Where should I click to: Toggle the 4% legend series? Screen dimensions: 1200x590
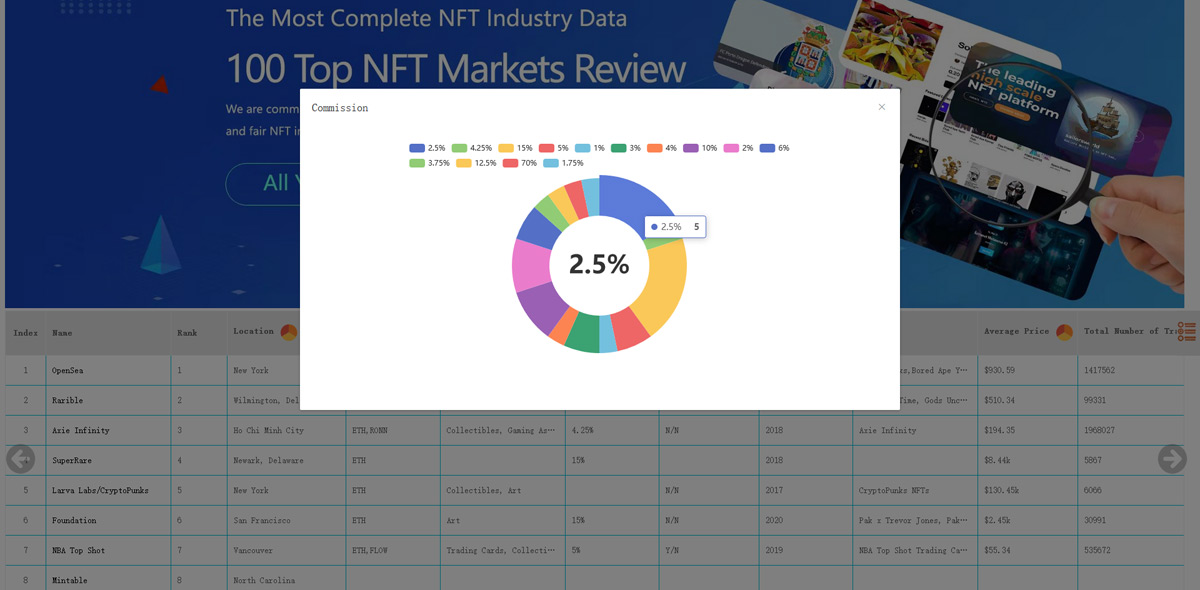coord(662,148)
